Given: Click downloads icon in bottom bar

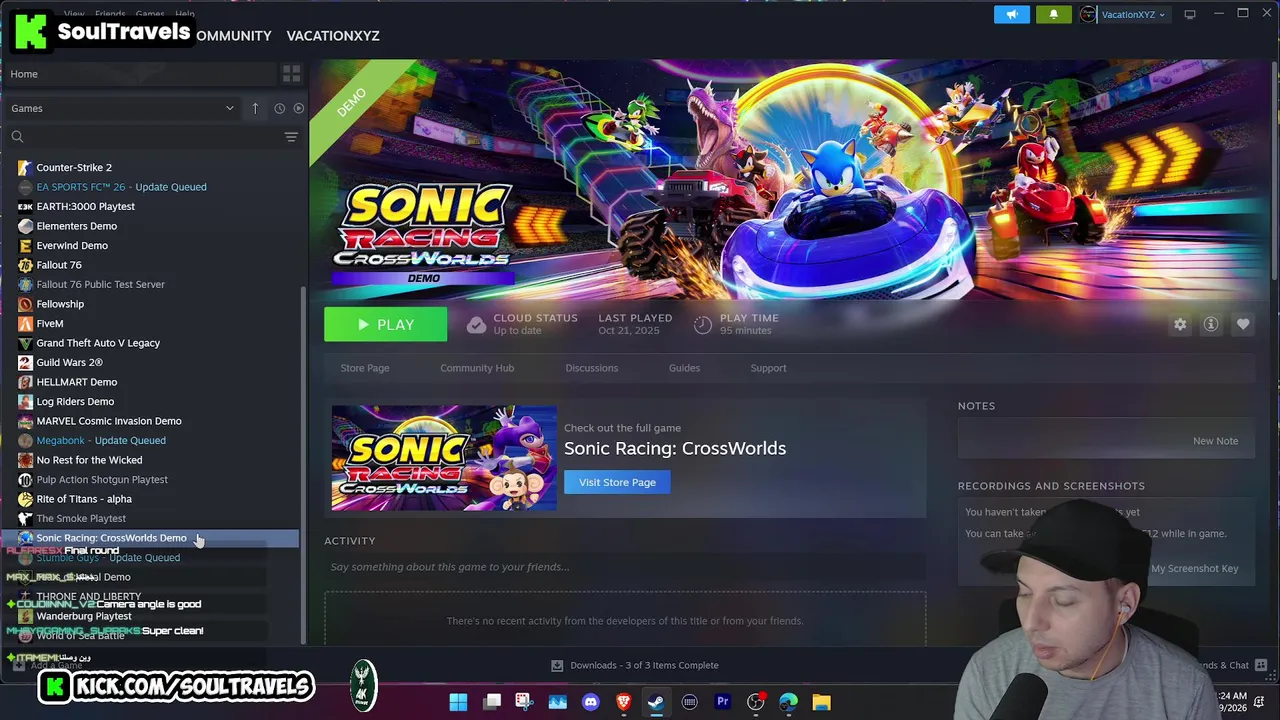Looking at the screenshot, I should [x=557, y=665].
